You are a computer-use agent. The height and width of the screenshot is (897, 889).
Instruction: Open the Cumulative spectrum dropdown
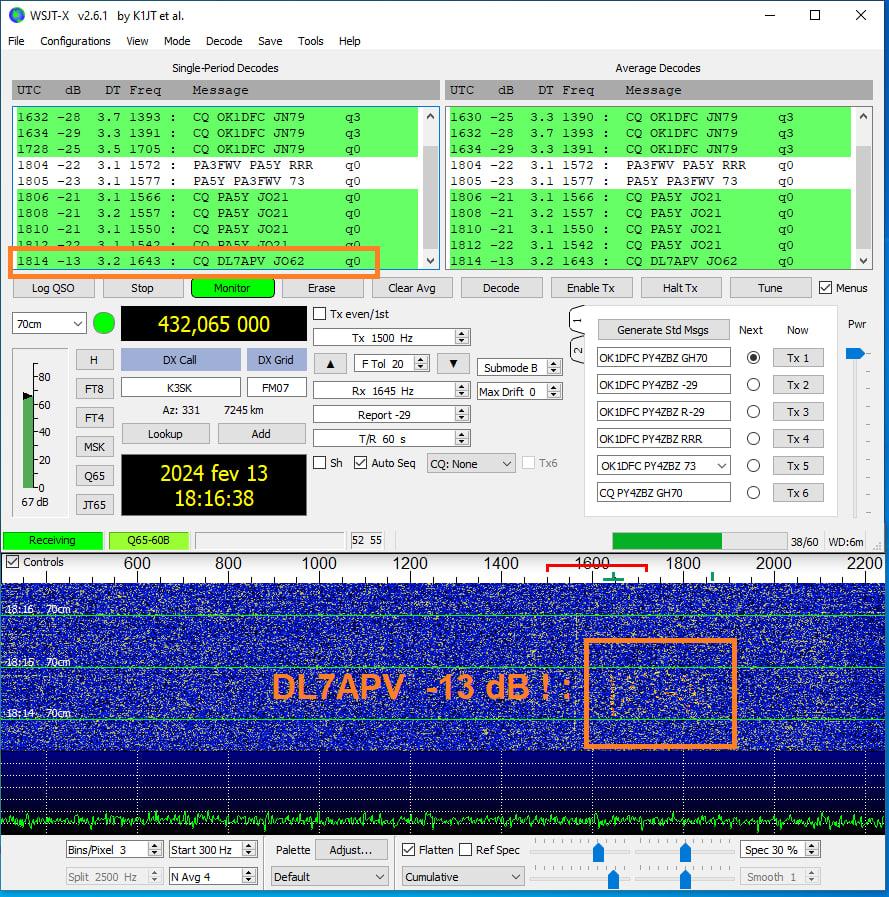point(462,877)
